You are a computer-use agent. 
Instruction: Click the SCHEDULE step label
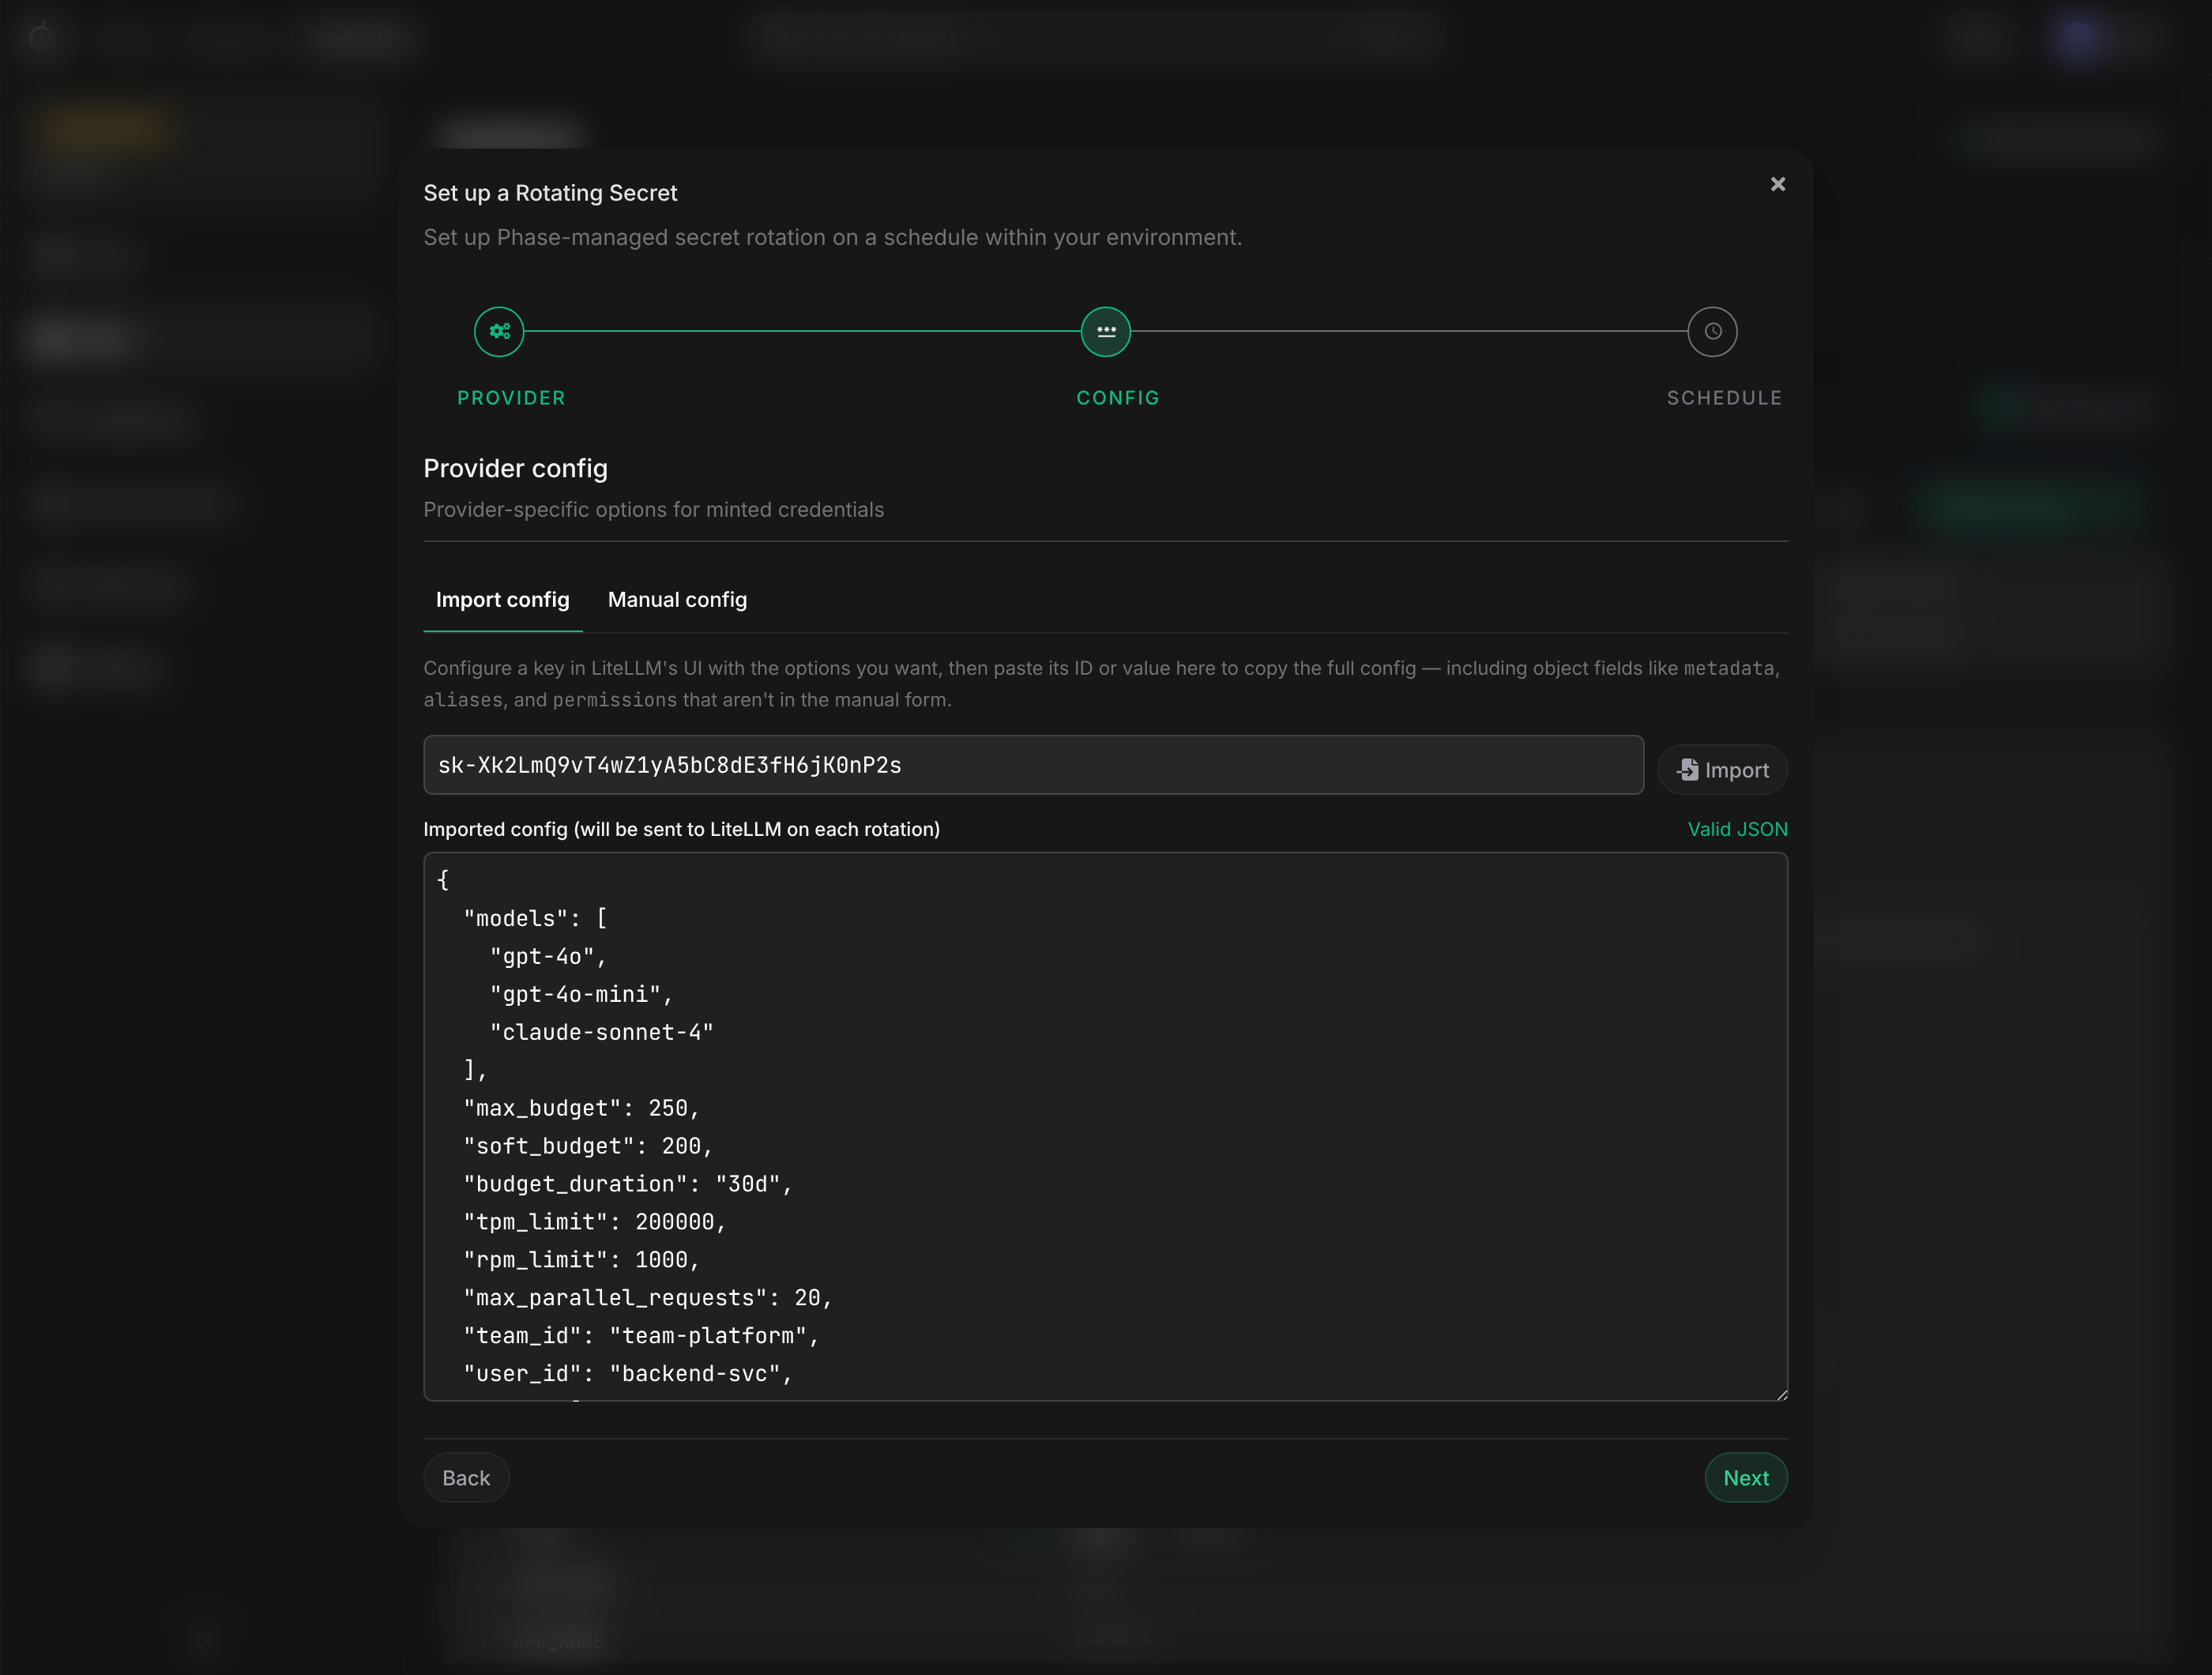point(1724,398)
